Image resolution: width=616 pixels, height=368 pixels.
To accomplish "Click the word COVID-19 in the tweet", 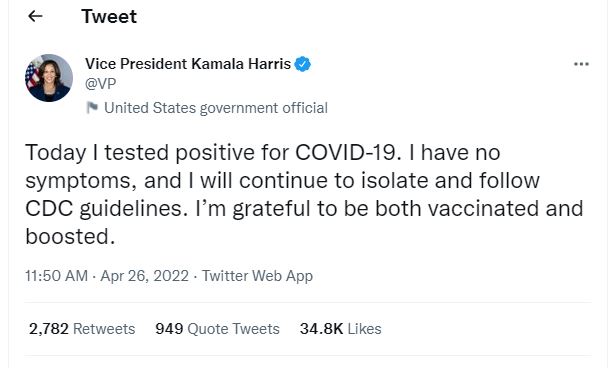I will click(348, 152).
